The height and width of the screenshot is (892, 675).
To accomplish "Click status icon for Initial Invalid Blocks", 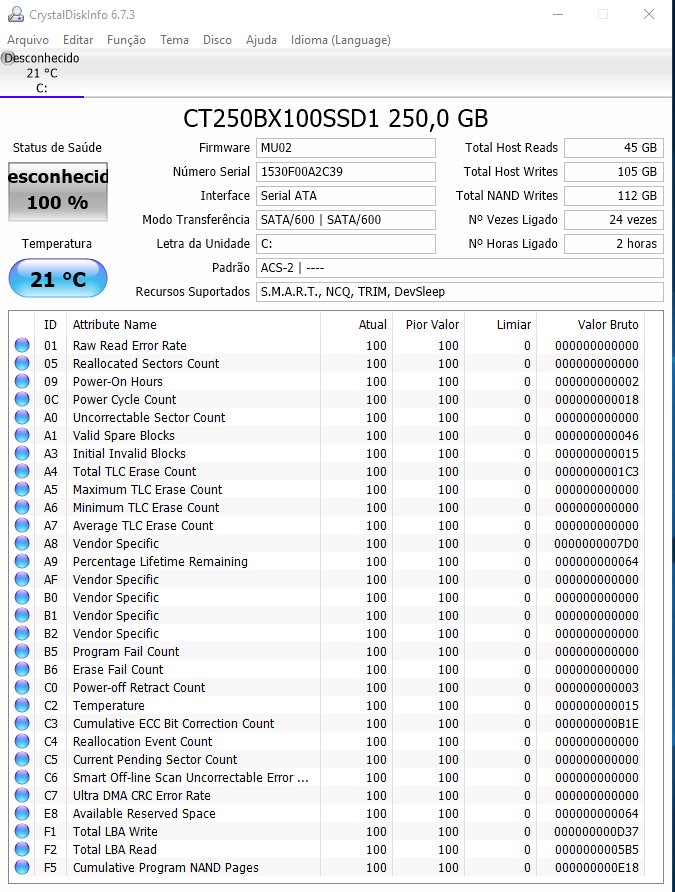I will point(22,453).
